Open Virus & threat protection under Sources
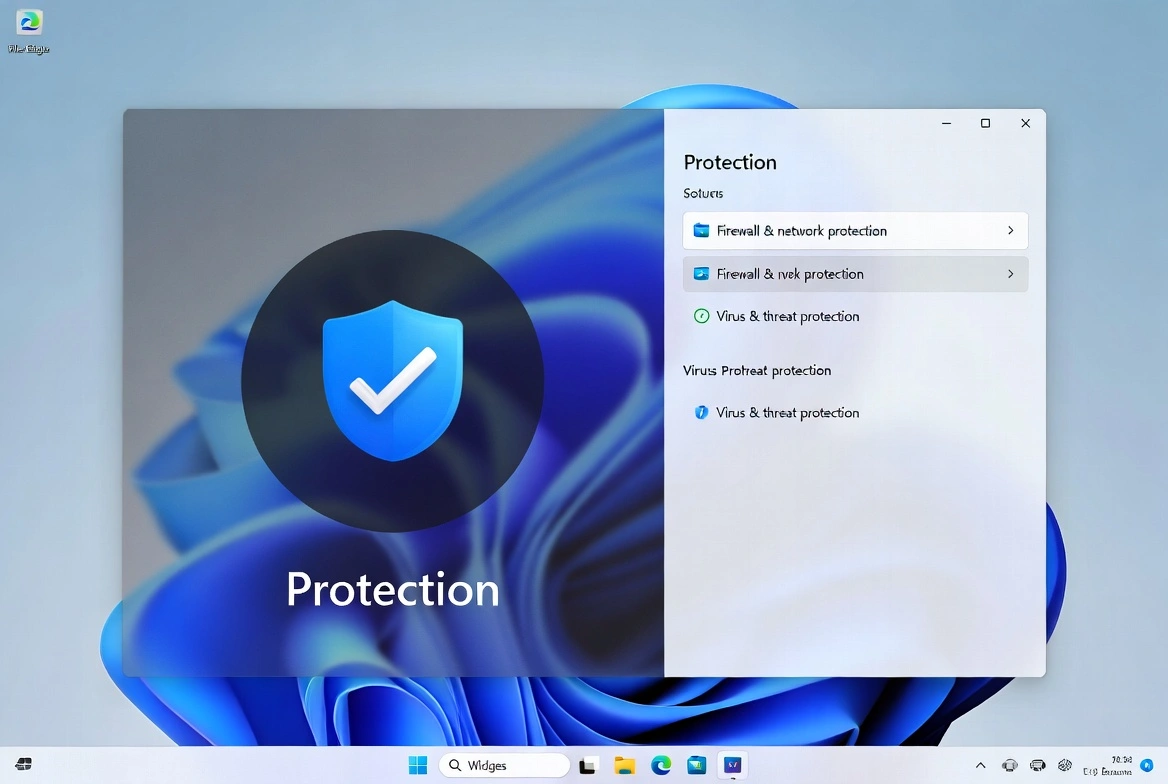The height and width of the screenshot is (784, 1168). point(787,316)
